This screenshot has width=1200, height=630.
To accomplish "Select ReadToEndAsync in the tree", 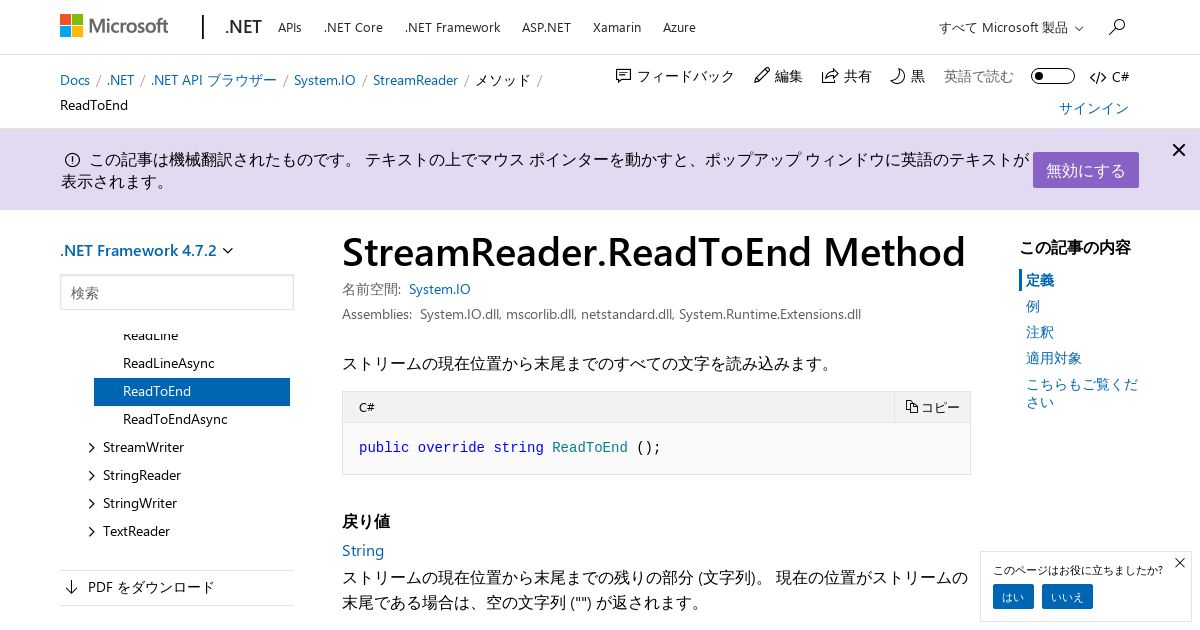I will (x=175, y=419).
